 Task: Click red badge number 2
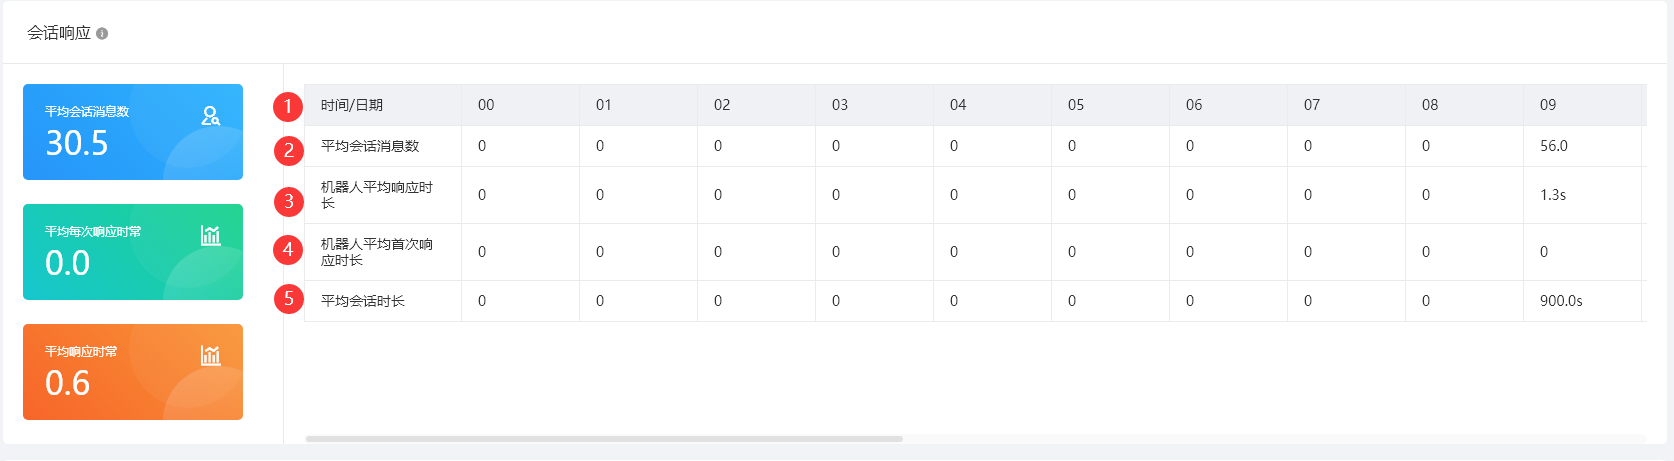(289, 150)
